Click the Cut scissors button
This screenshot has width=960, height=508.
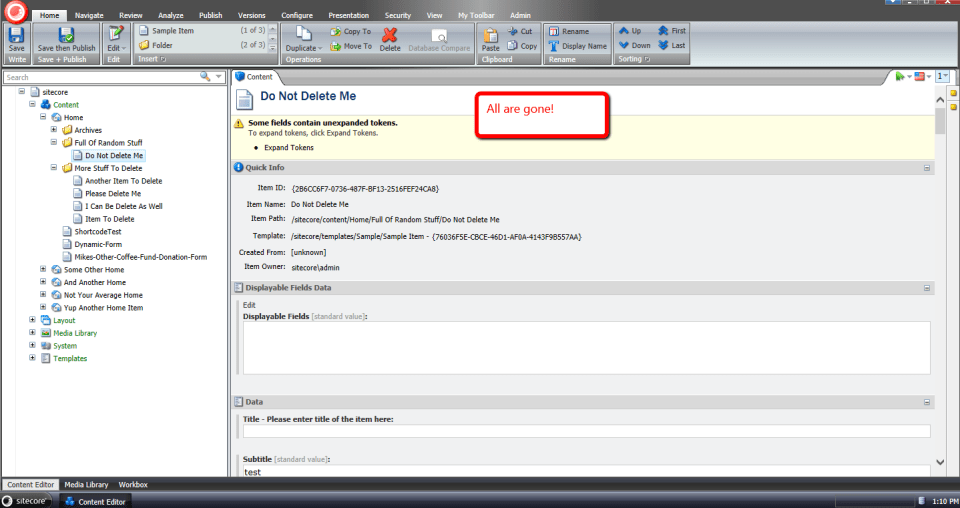(519, 31)
